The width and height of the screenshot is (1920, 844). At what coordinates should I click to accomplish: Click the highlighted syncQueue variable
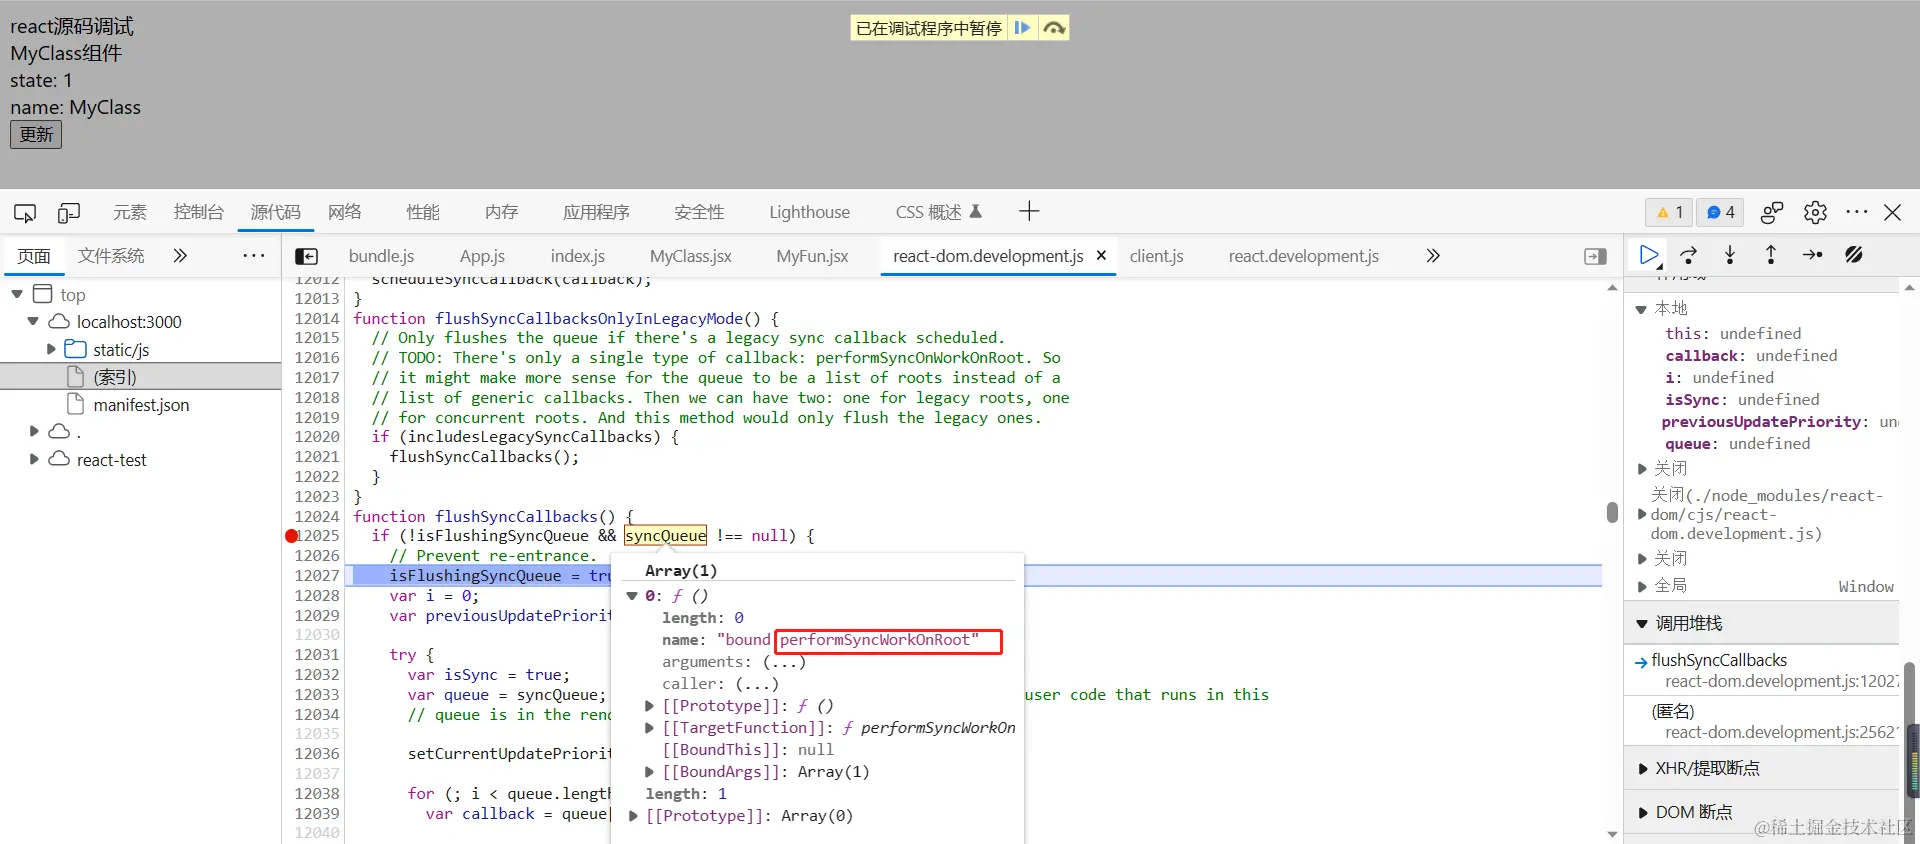(665, 536)
